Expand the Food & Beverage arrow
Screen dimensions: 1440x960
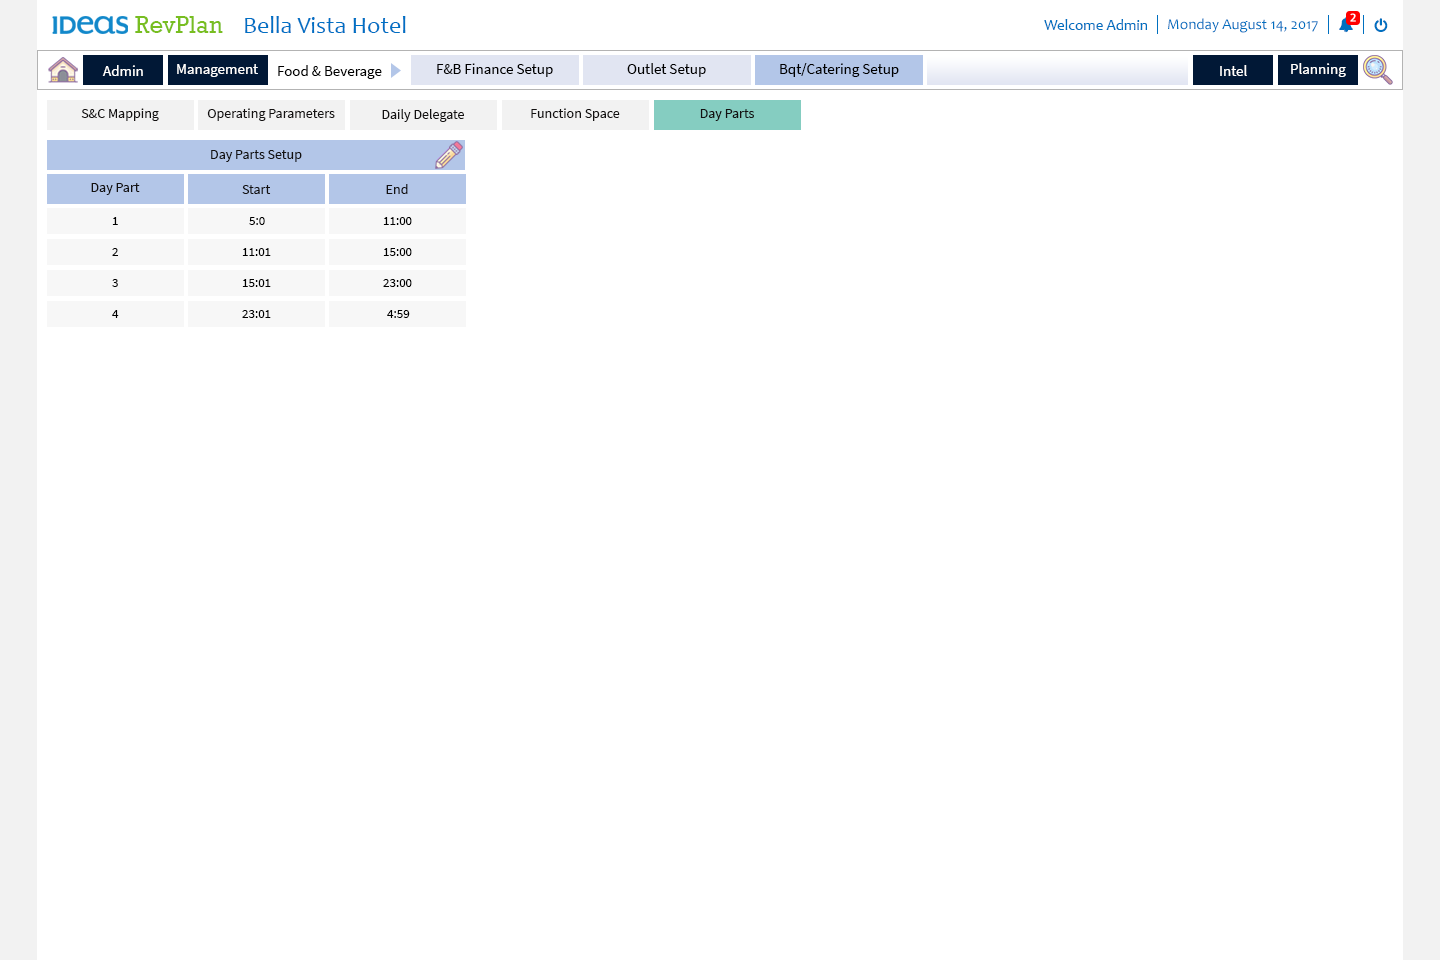tap(396, 70)
